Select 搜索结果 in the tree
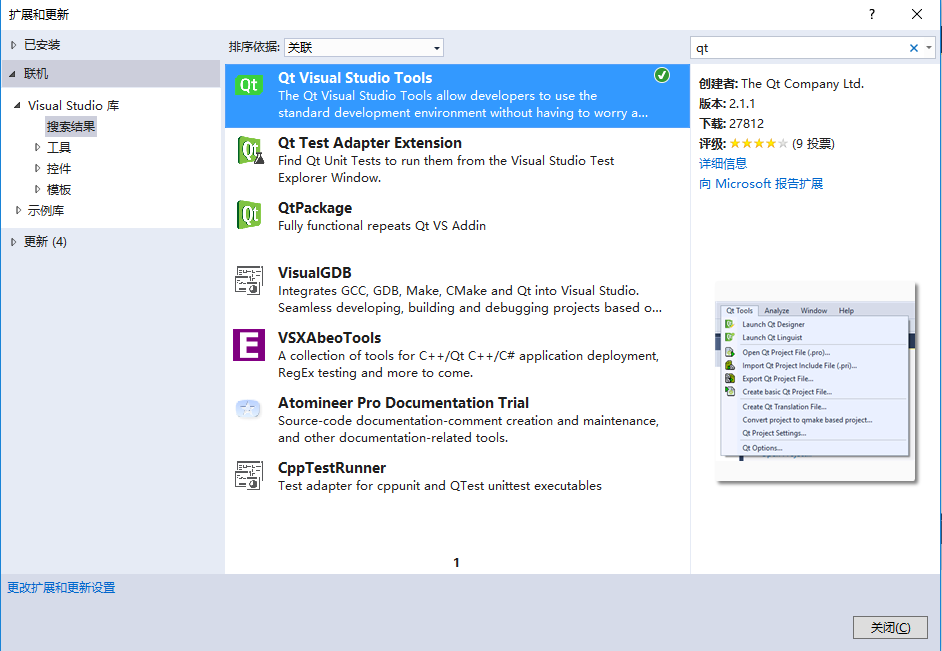The image size is (942, 651). click(71, 127)
